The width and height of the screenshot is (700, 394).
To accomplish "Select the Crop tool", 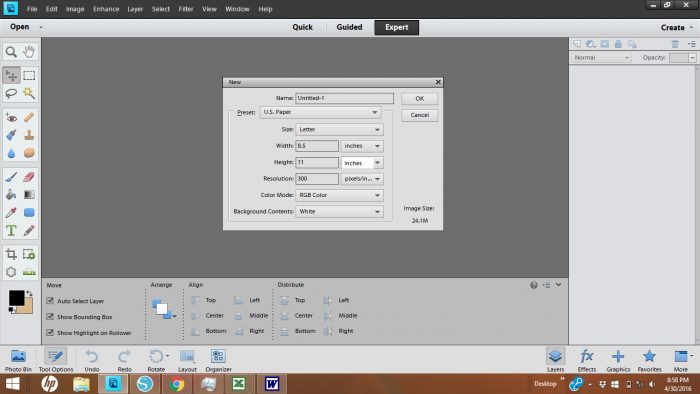I will pos(11,254).
